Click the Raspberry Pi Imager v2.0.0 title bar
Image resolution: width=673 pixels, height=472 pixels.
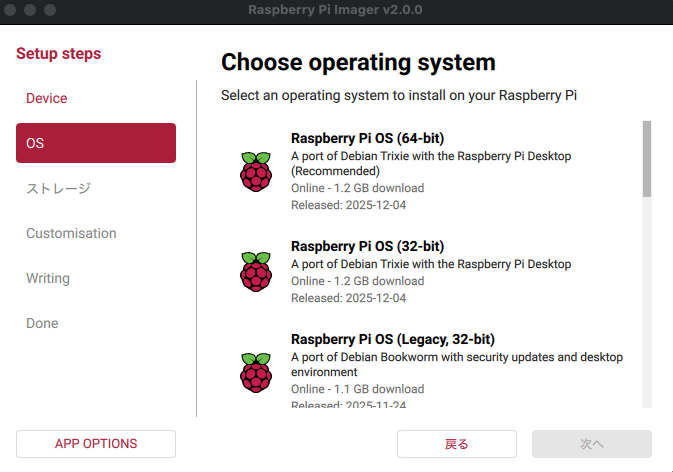click(336, 10)
